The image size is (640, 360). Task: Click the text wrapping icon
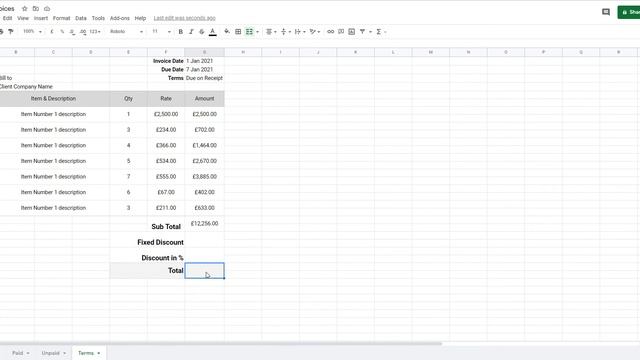click(x=298, y=31)
